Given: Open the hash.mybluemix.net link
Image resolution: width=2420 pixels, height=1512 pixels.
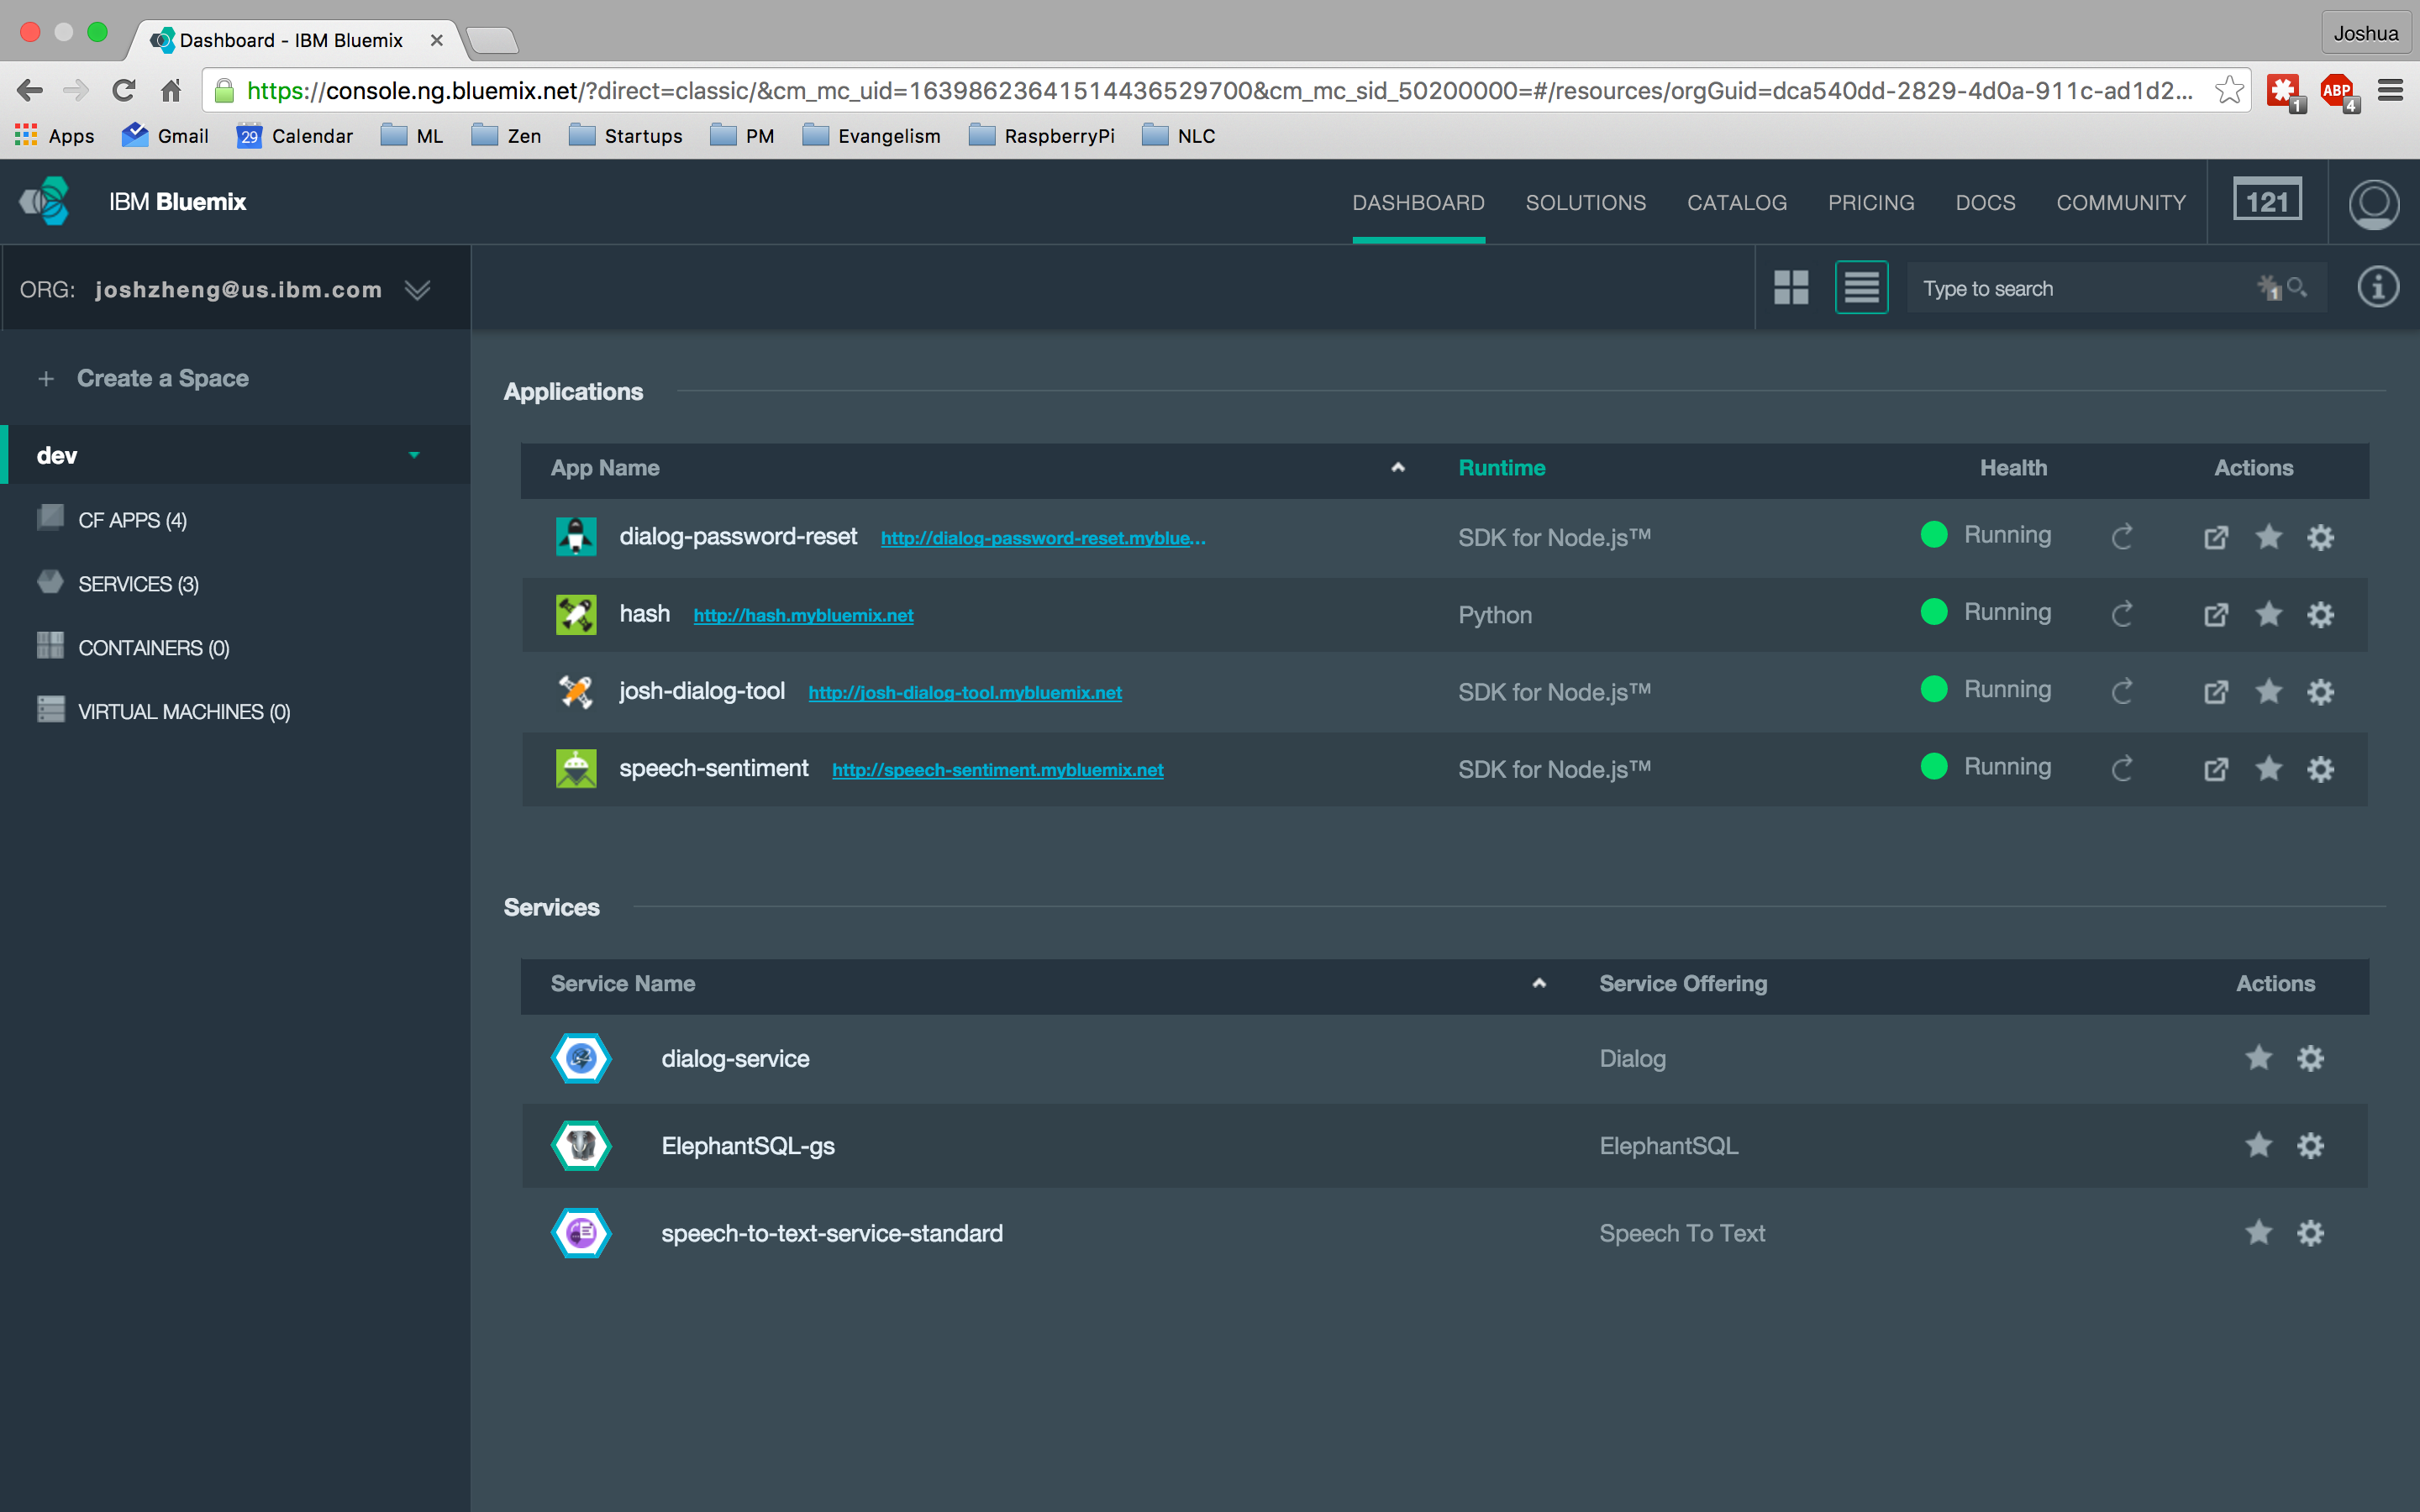Looking at the screenshot, I should pyautogui.click(x=803, y=615).
